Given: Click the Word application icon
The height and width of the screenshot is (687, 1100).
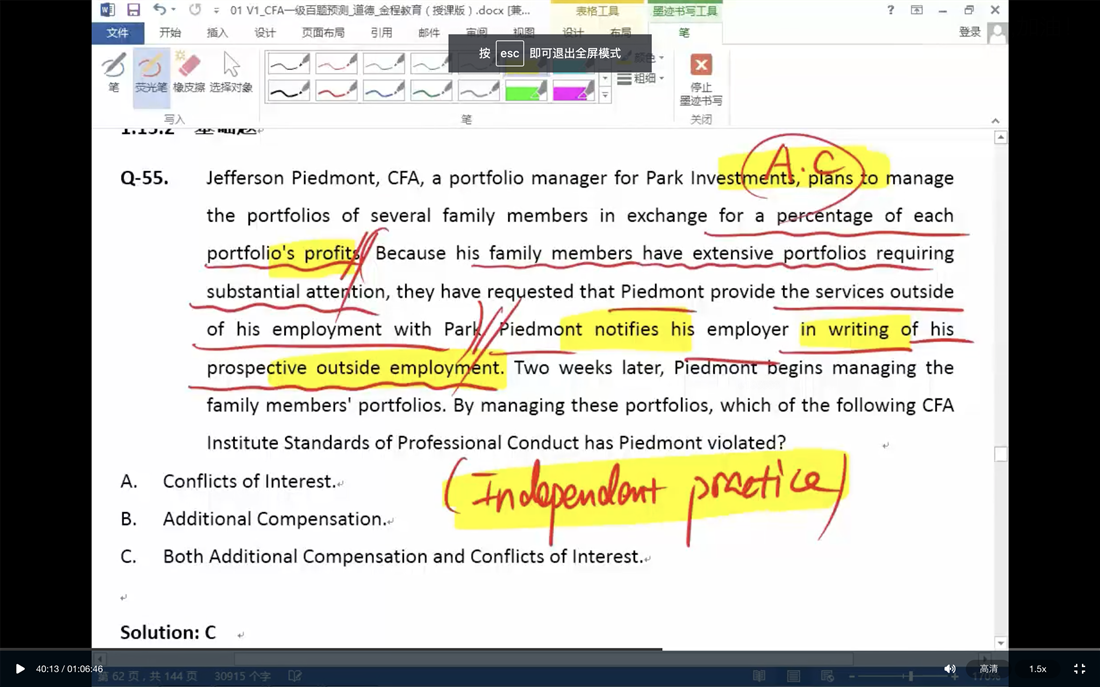Looking at the screenshot, I should tap(107, 10).
